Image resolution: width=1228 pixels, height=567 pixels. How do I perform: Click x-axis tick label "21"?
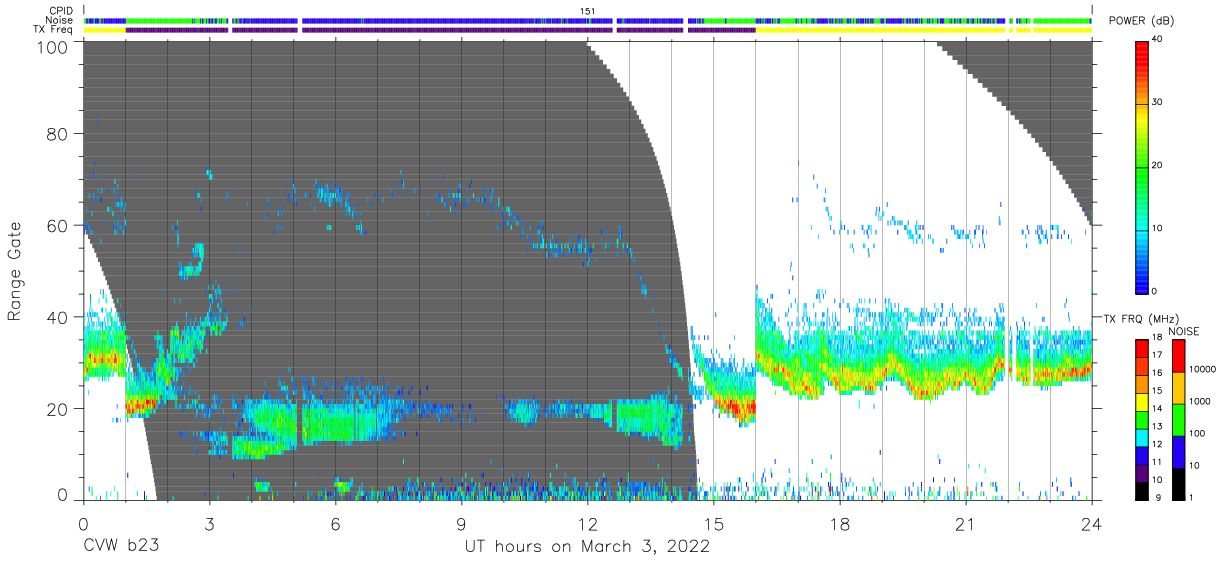click(x=966, y=524)
